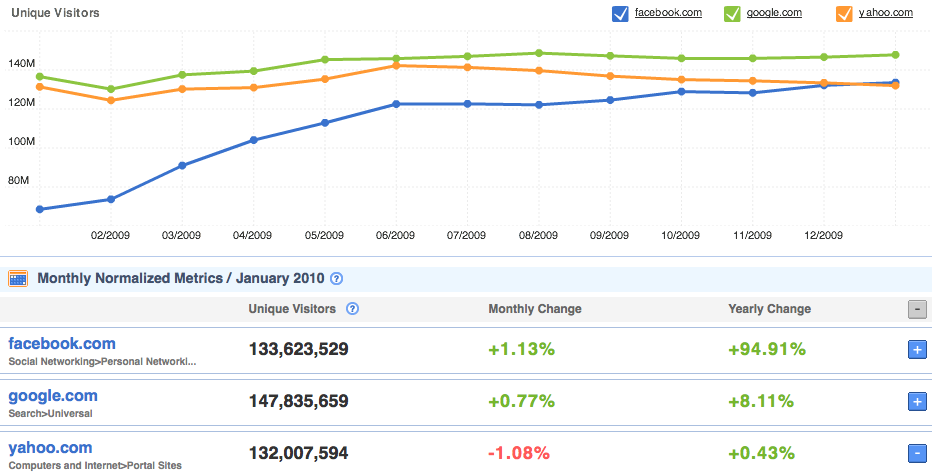
Task: Click the Unique Visitors column header
Action: coord(292,309)
